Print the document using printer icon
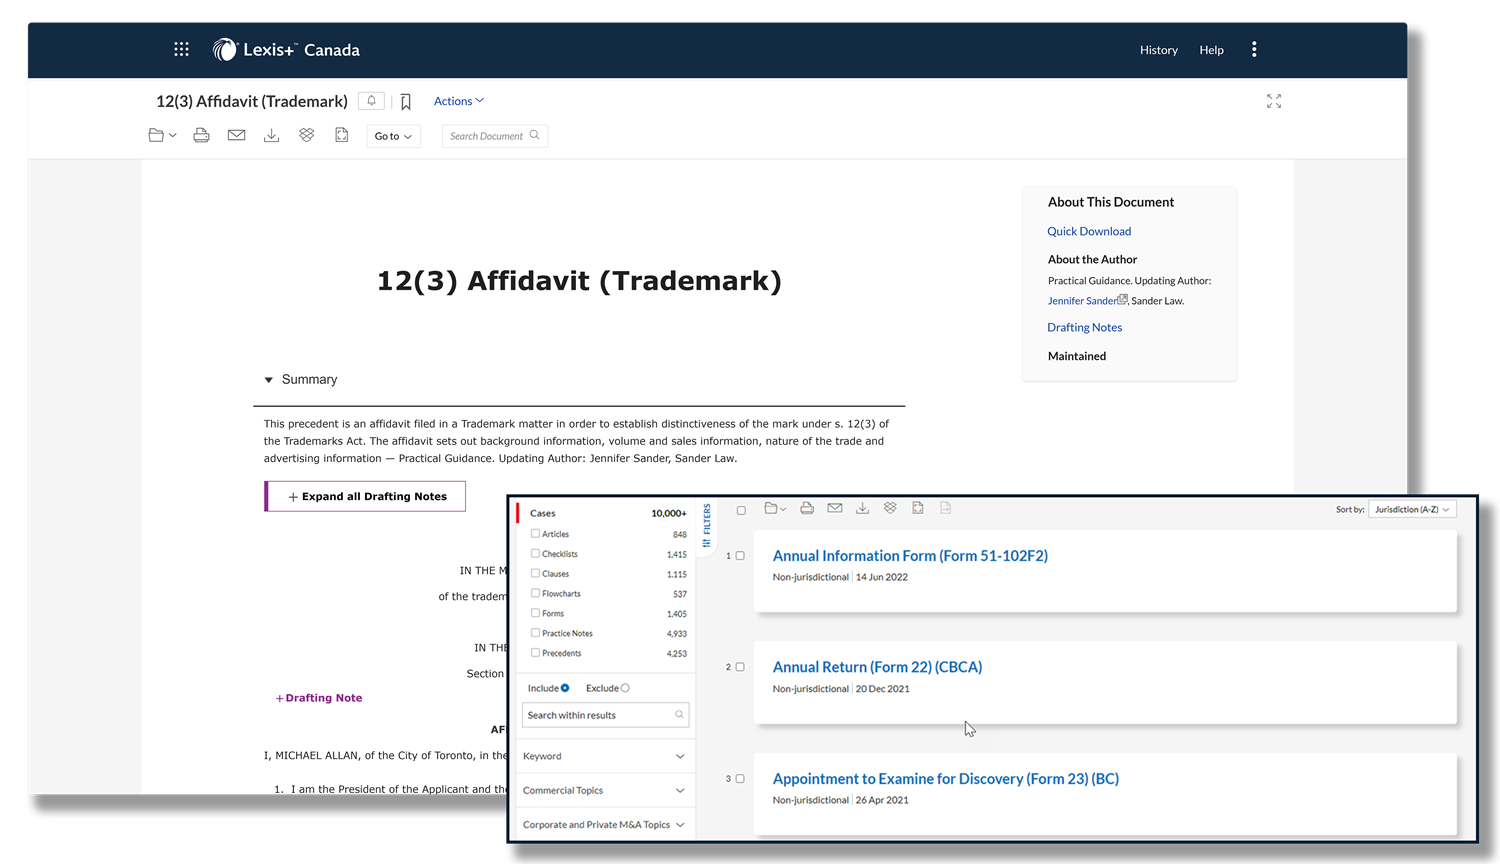Viewport: 1500px width, 865px height. (x=201, y=135)
